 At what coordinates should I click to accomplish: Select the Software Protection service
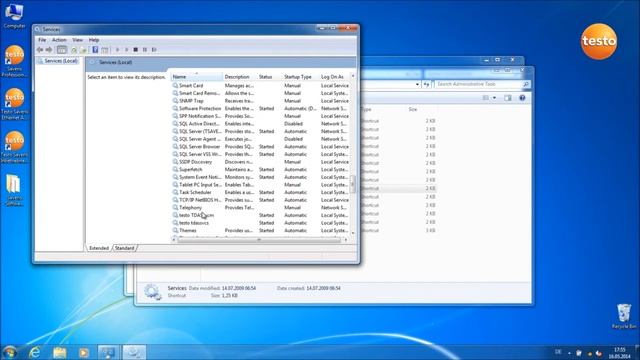click(x=260, y=109)
